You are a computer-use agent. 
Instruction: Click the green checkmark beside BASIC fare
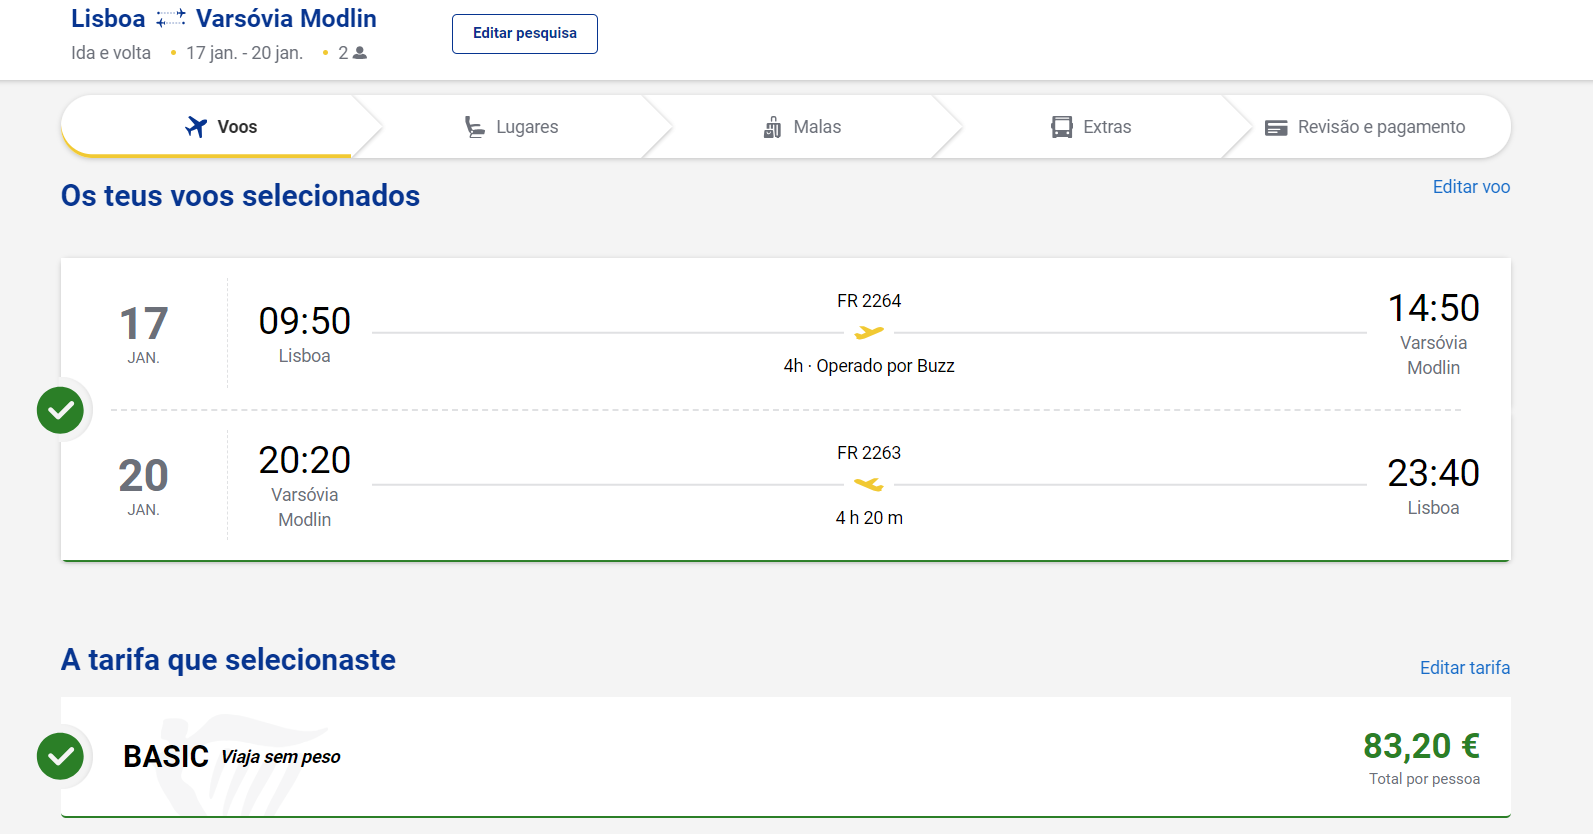click(60, 756)
